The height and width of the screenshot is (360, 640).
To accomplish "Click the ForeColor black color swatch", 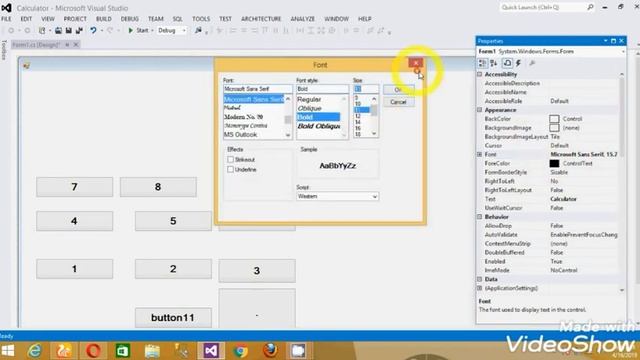I will pos(554,163).
